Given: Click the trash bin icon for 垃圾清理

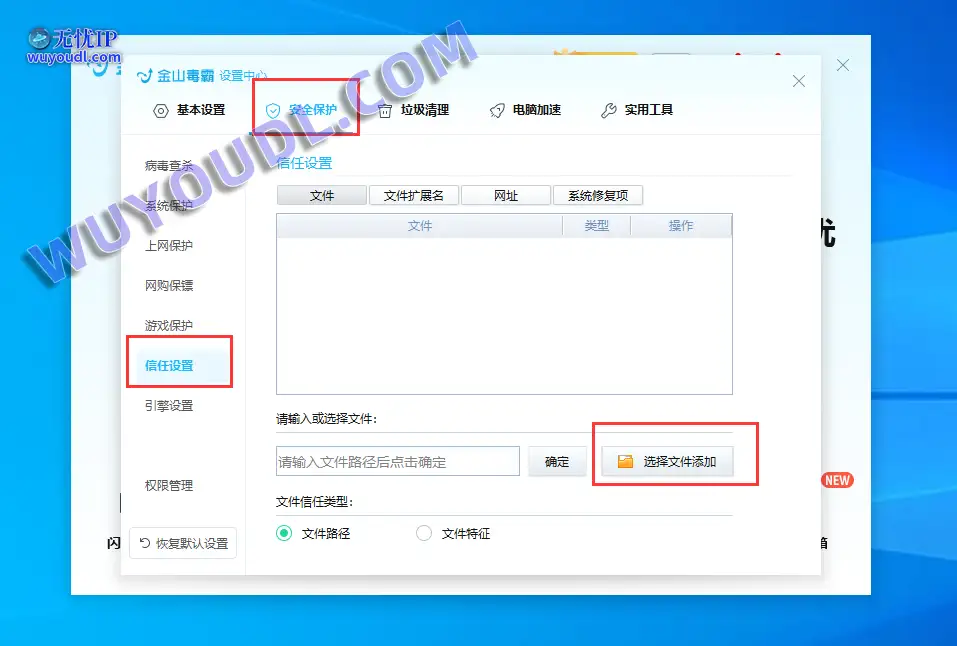Looking at the screenshot, I should (x=385, y=111).
